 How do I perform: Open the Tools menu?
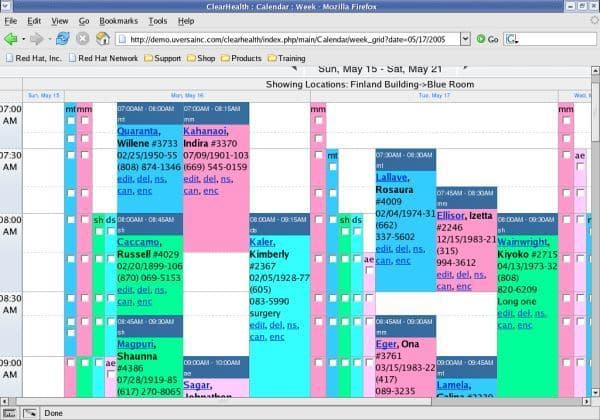pos(158,20)
